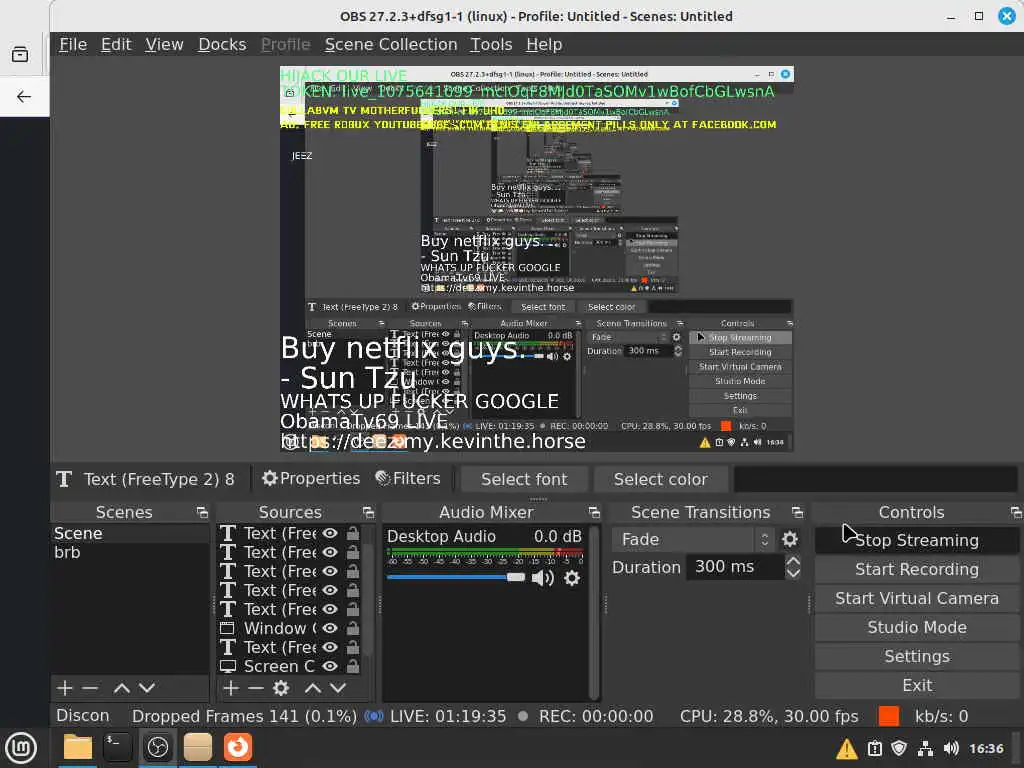1024x768 pixels.
Task: Pop out the Controls dock
Action: (x=1016, y=513)
